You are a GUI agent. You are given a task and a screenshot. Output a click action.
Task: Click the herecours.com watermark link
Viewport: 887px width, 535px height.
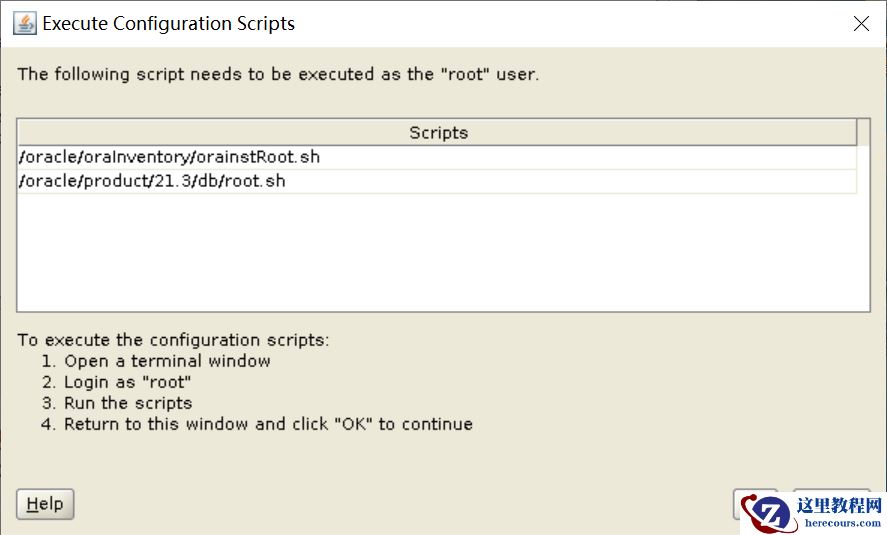pyautogui.click(x=839, y=522)
